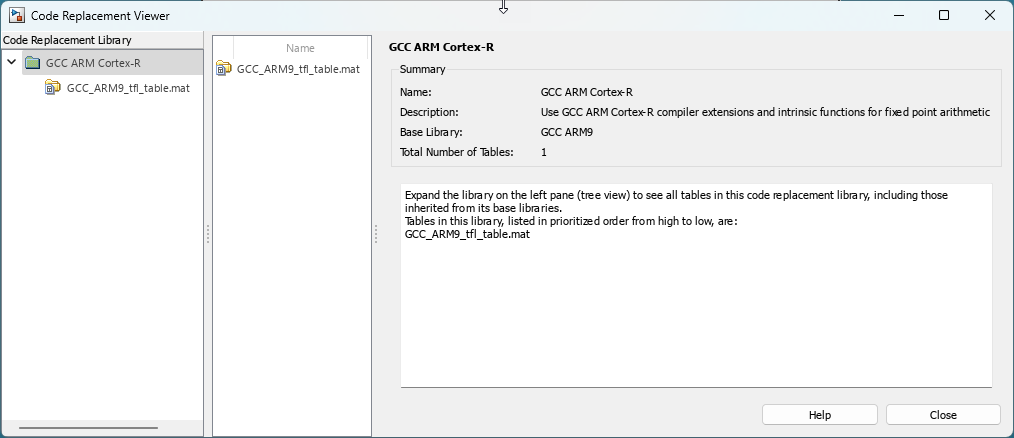This screenshot has width=1014, height=438.
Task: Click the Base Library value GCC ARM9
Action: point(566,132)
